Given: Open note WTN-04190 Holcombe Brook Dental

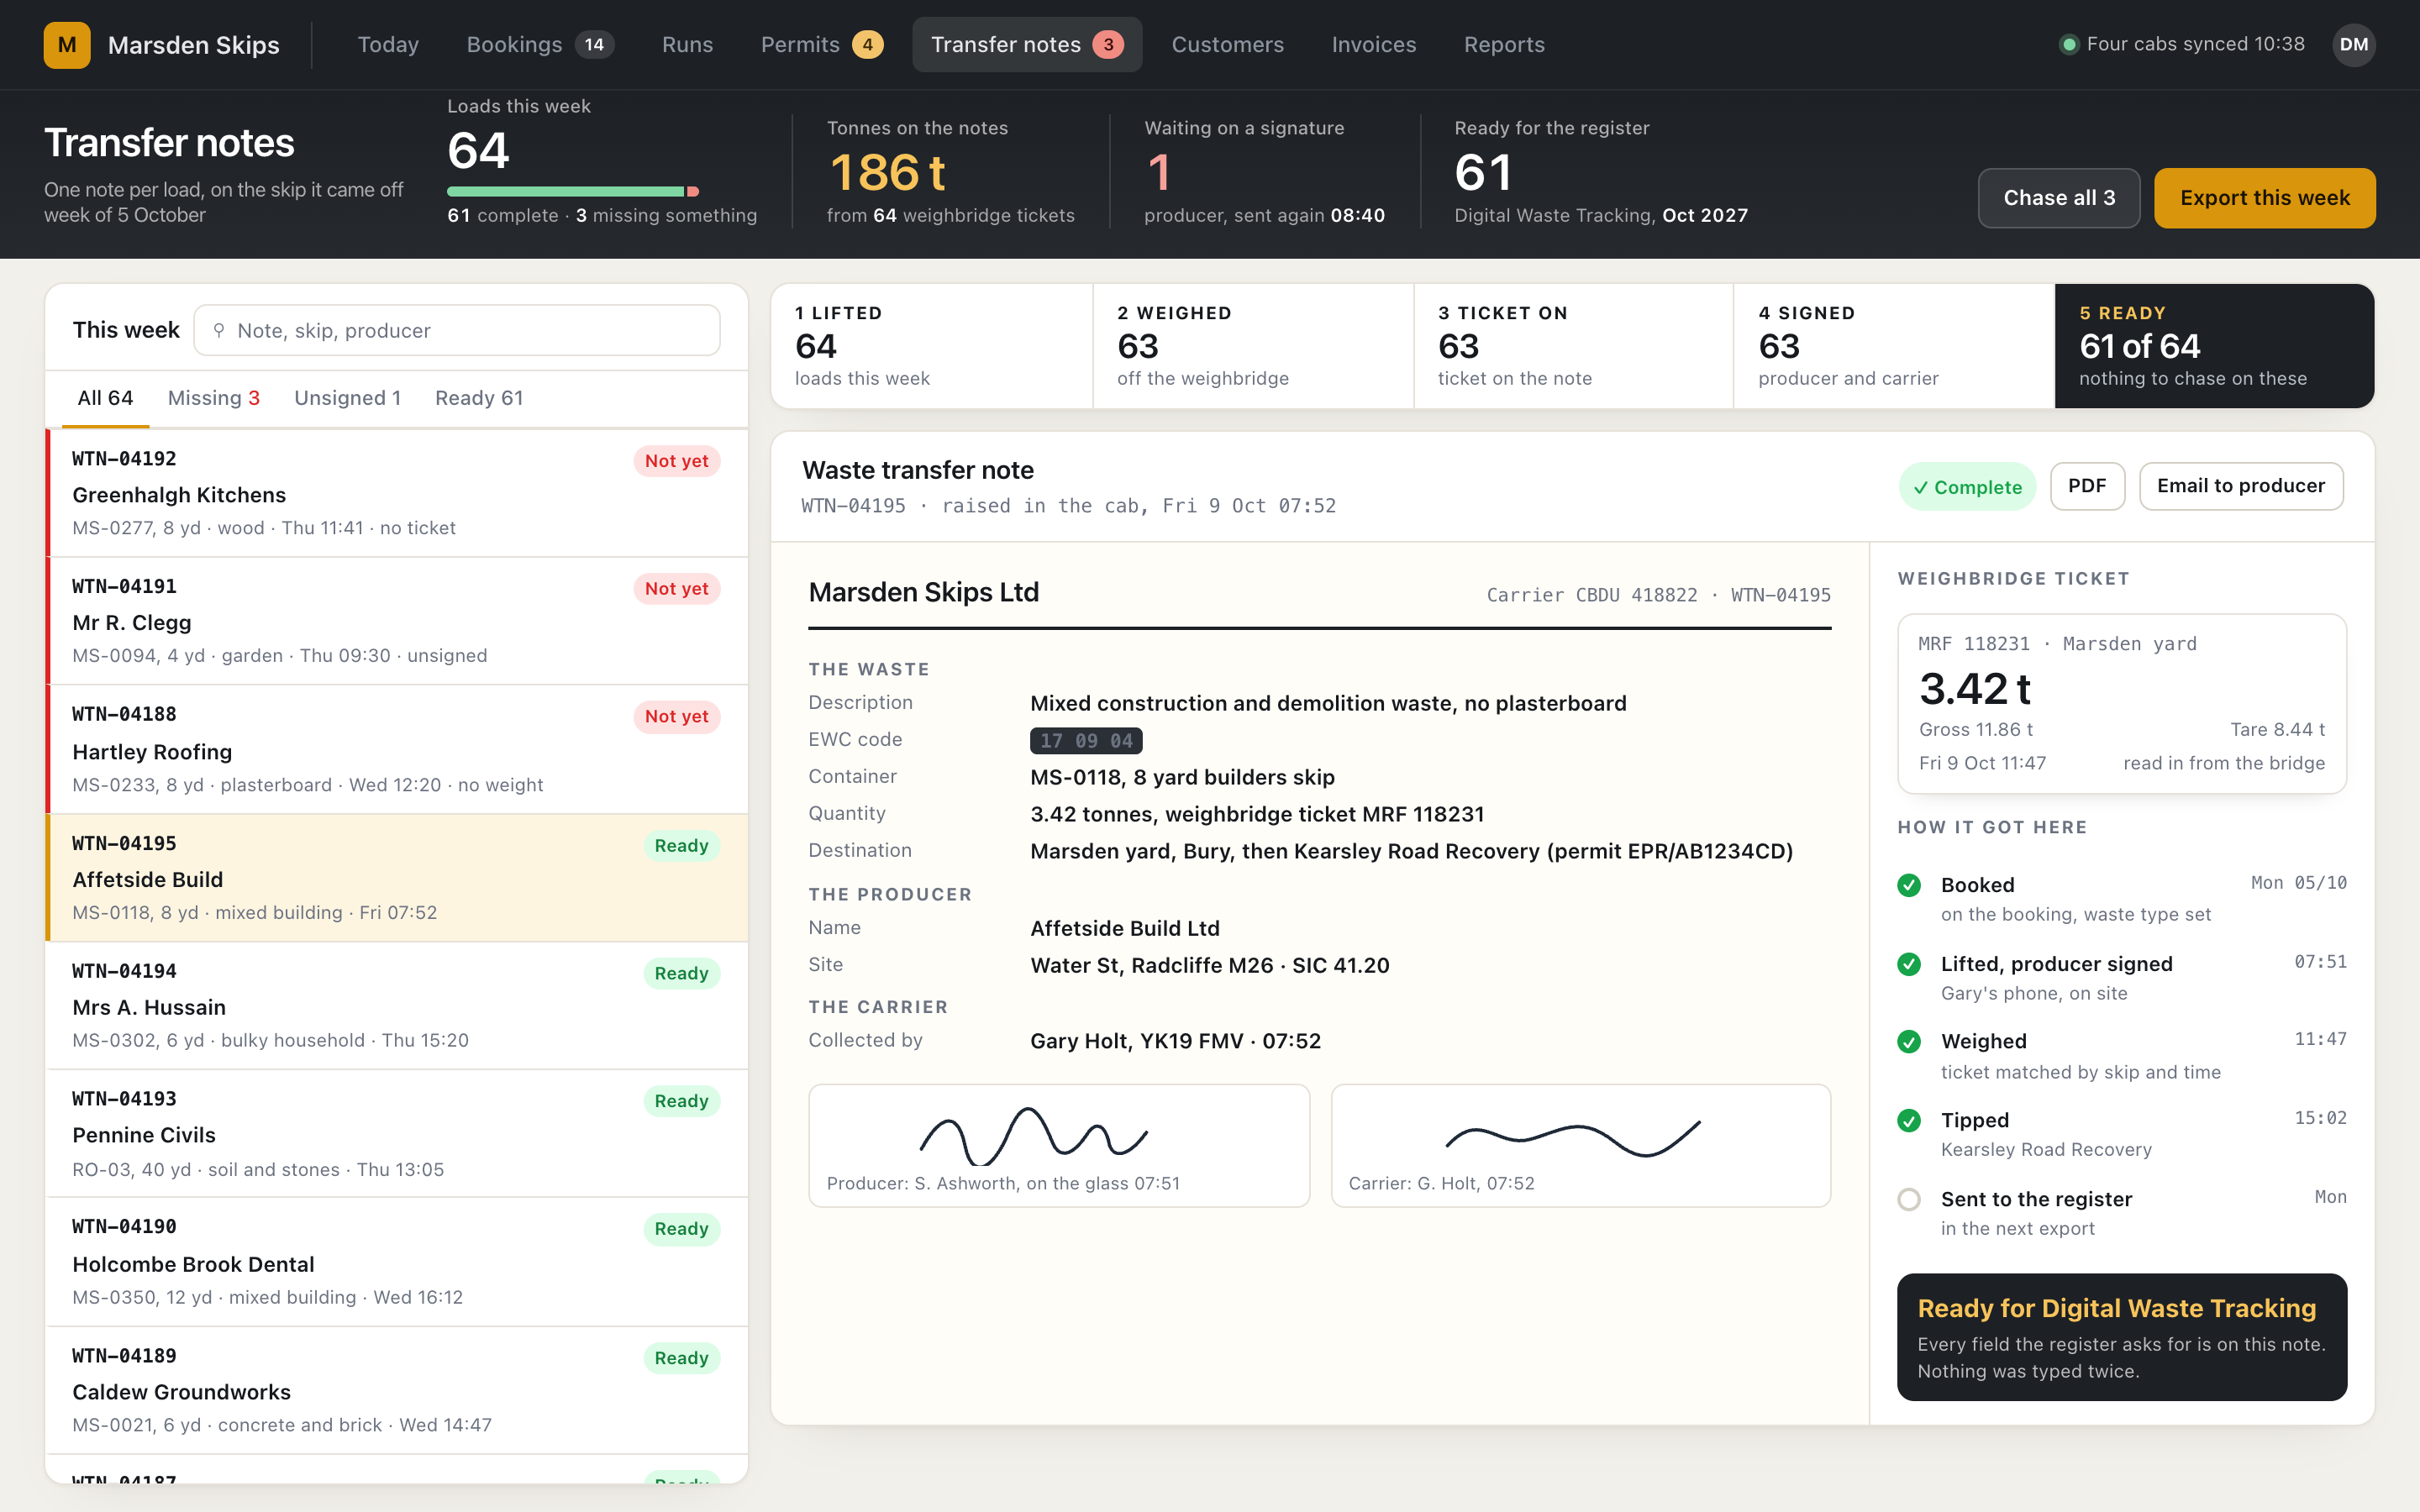Looking at the screenshot, I should coord(397,1262).
